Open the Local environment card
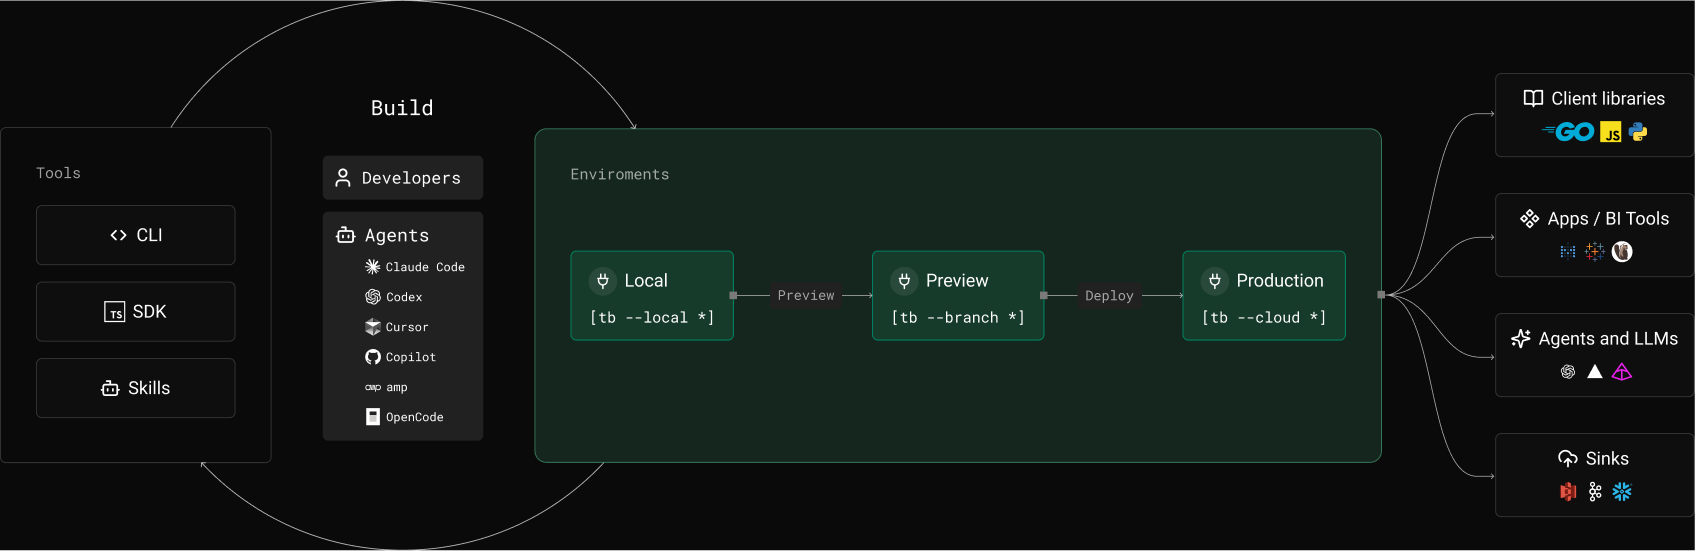The width and height of the screenshot is (1695, 551). coord(652,296)
